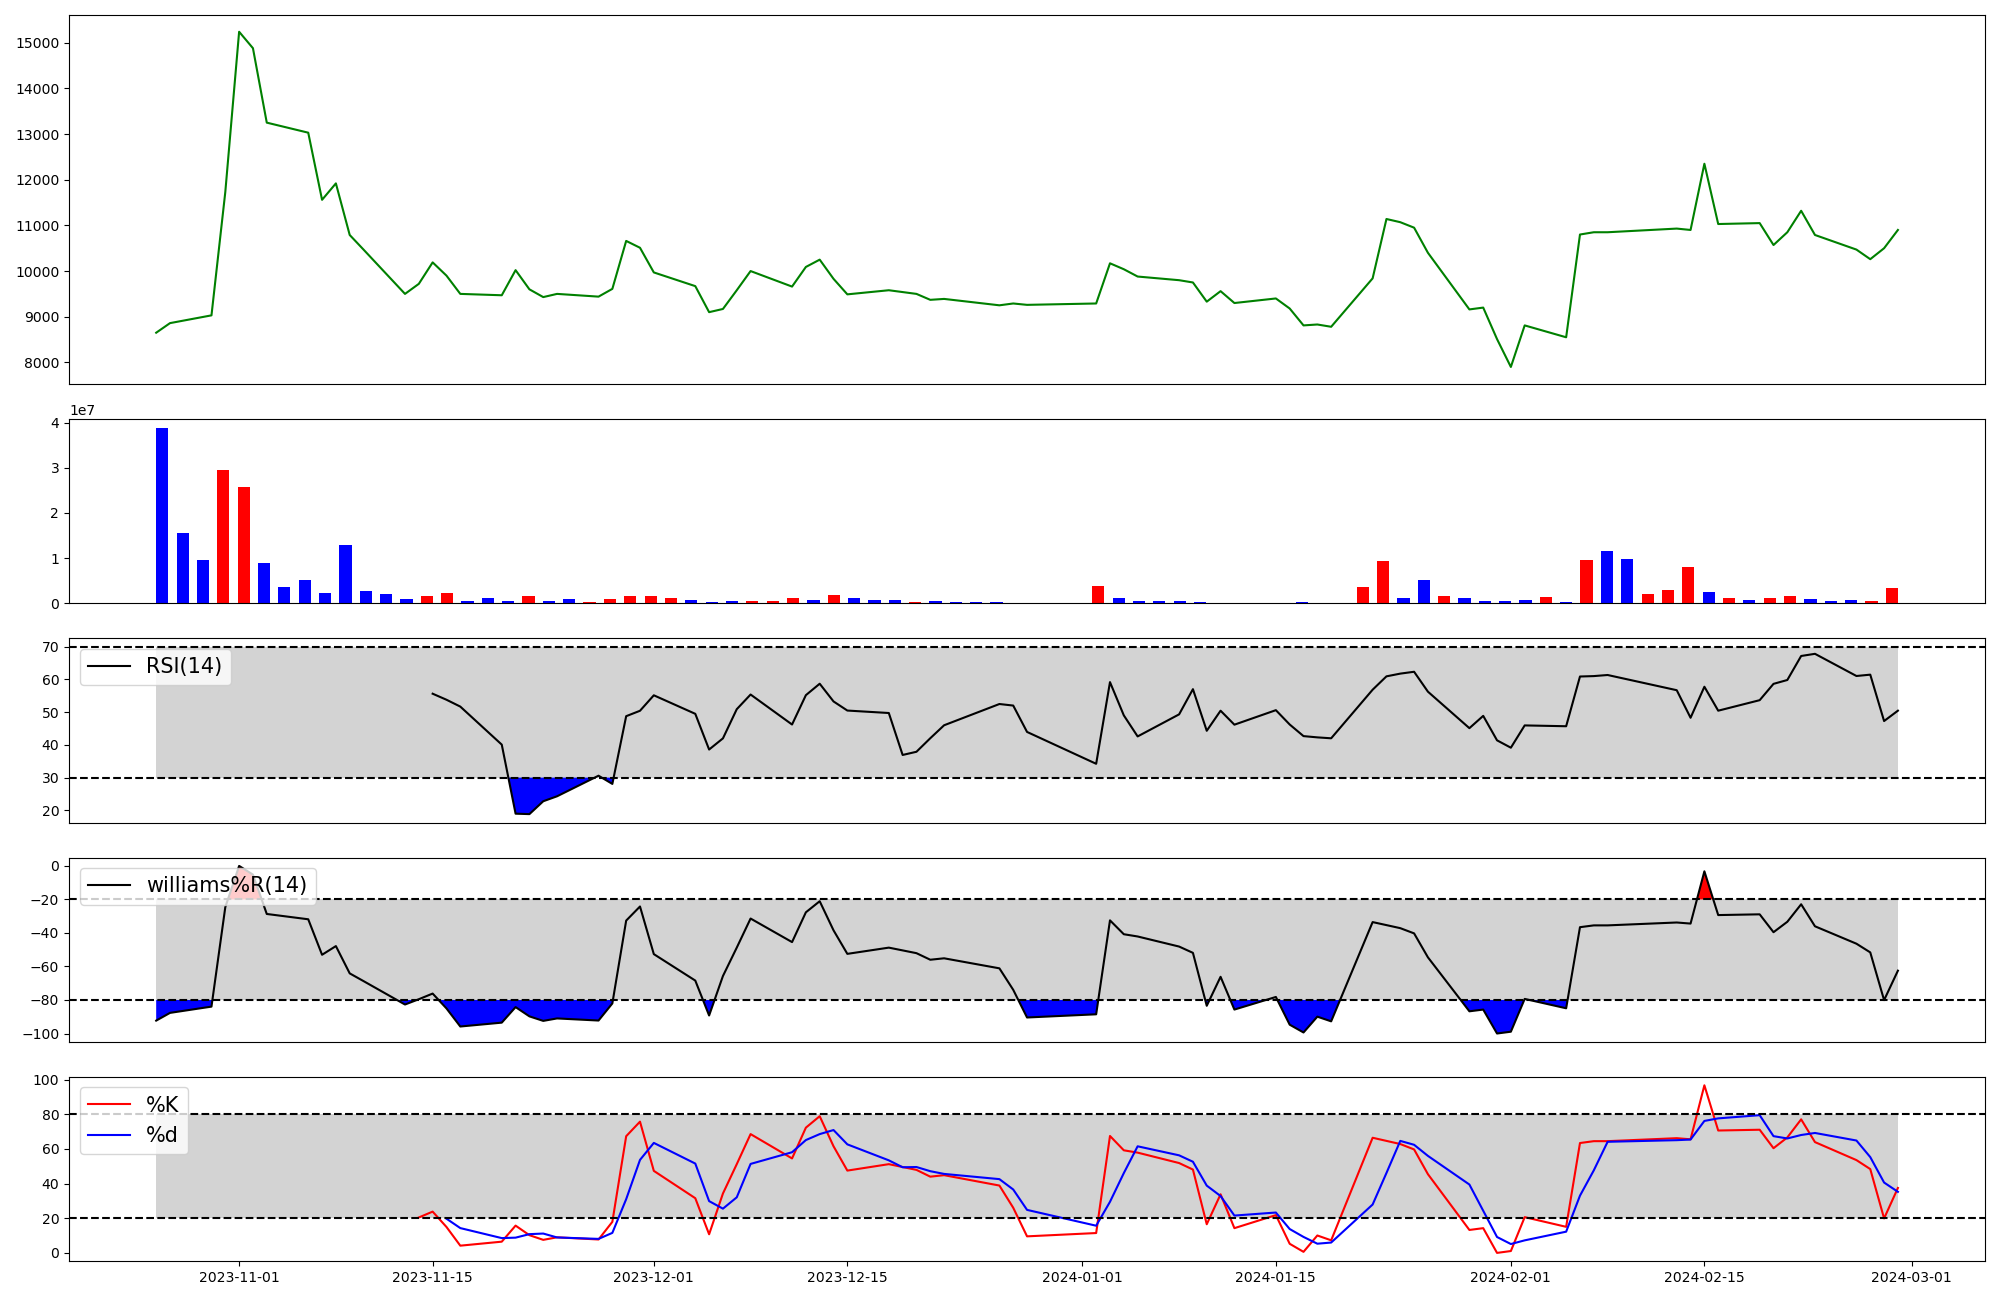2000x1300 pixels.
Task: Click the tallest blue volume bar
Action: (162, 515)
